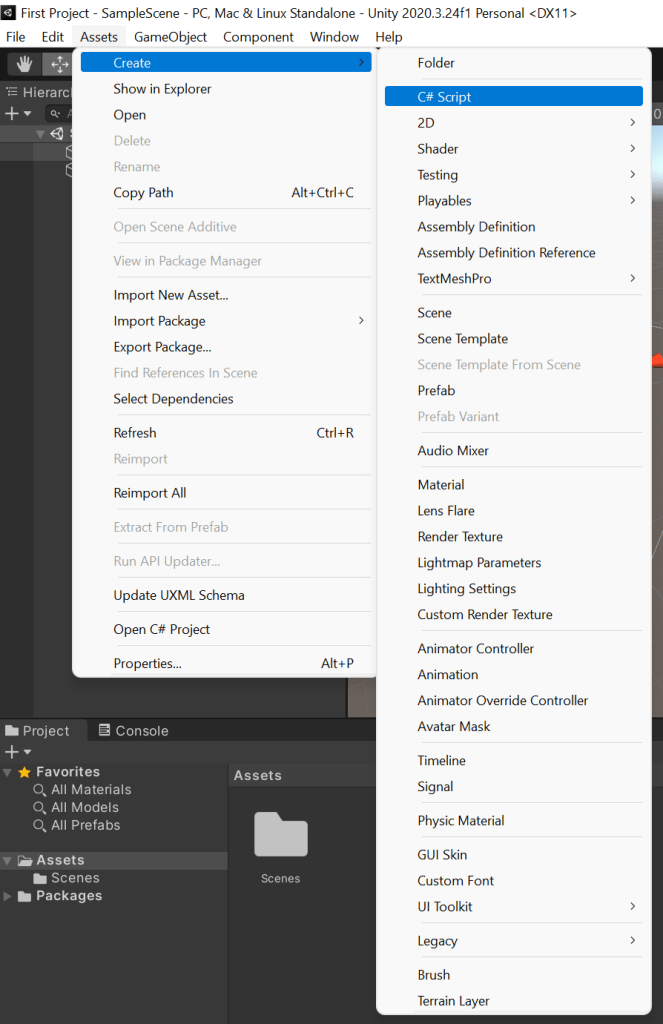Open the File menu

[x=16, y=37]
